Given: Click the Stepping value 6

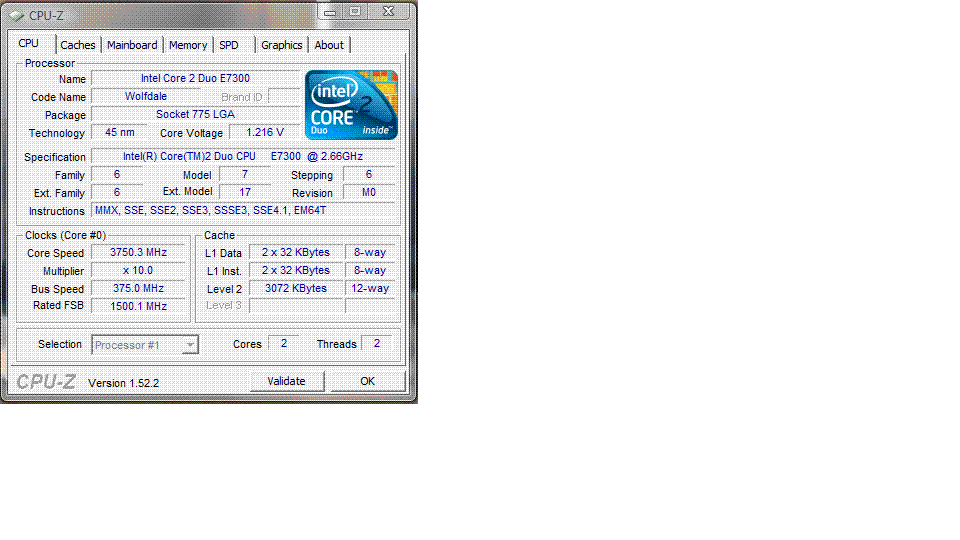Looking at the screenshot, I should click(369, 174).
